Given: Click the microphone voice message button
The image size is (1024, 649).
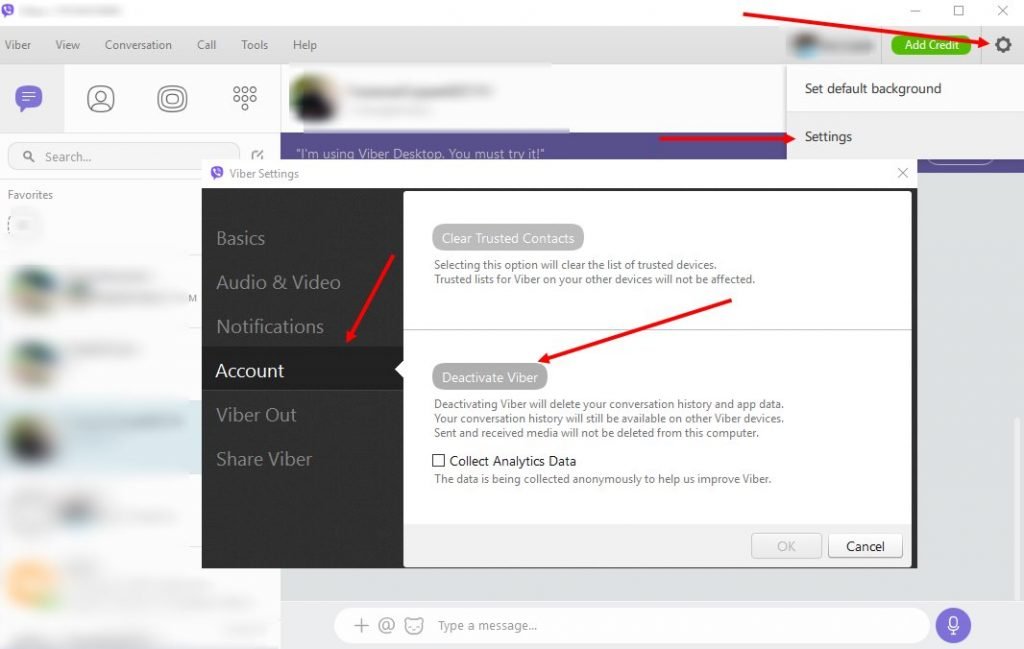Looking at the screenshot, I should tap(953, 625).
